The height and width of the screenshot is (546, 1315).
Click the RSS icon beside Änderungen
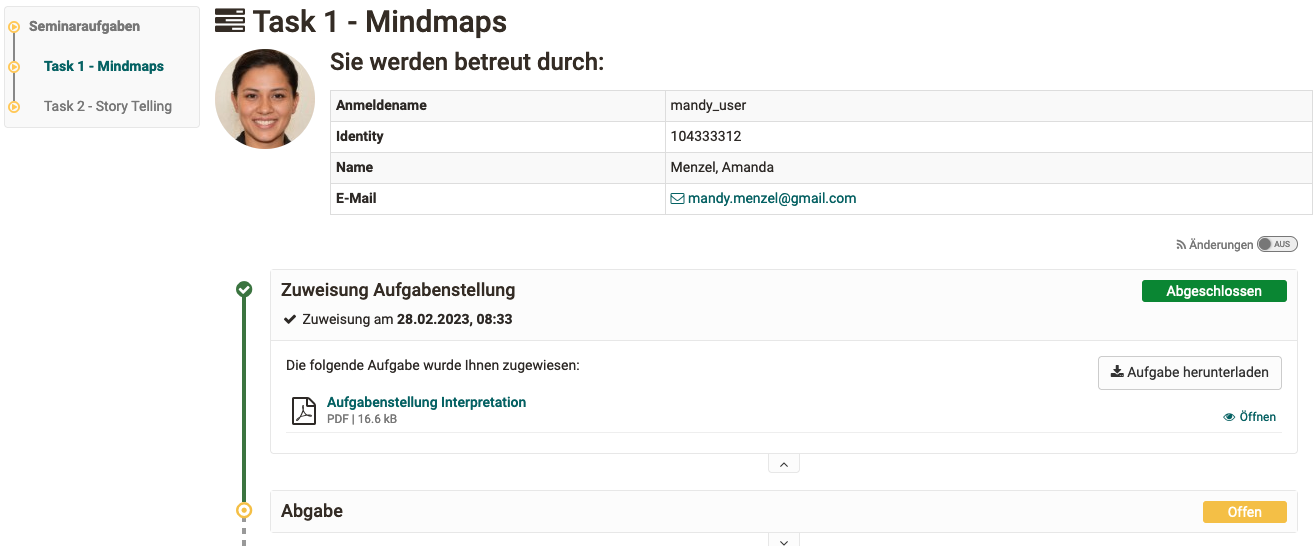coord(1181,245)
